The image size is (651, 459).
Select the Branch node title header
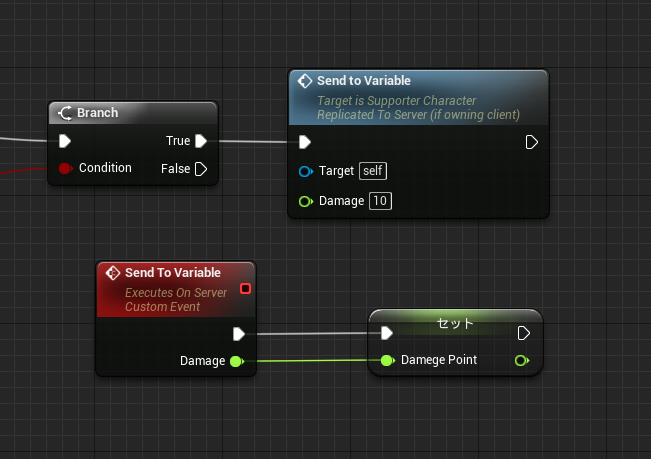133,113
